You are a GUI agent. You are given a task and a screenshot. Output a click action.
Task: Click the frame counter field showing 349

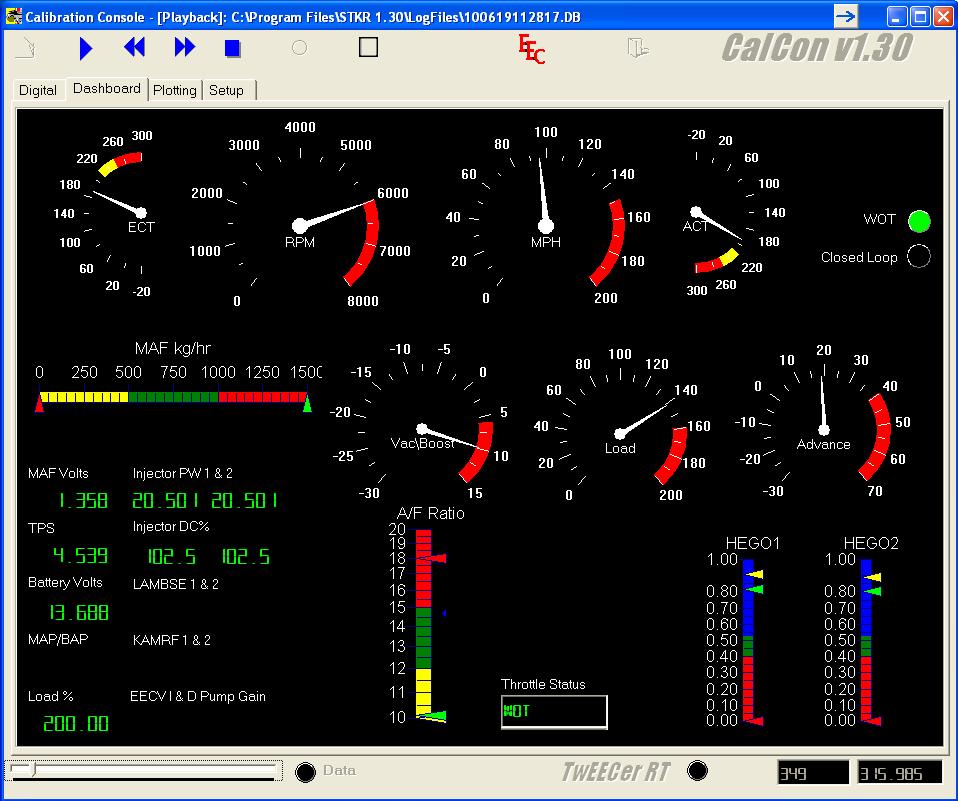pos(813,773)
